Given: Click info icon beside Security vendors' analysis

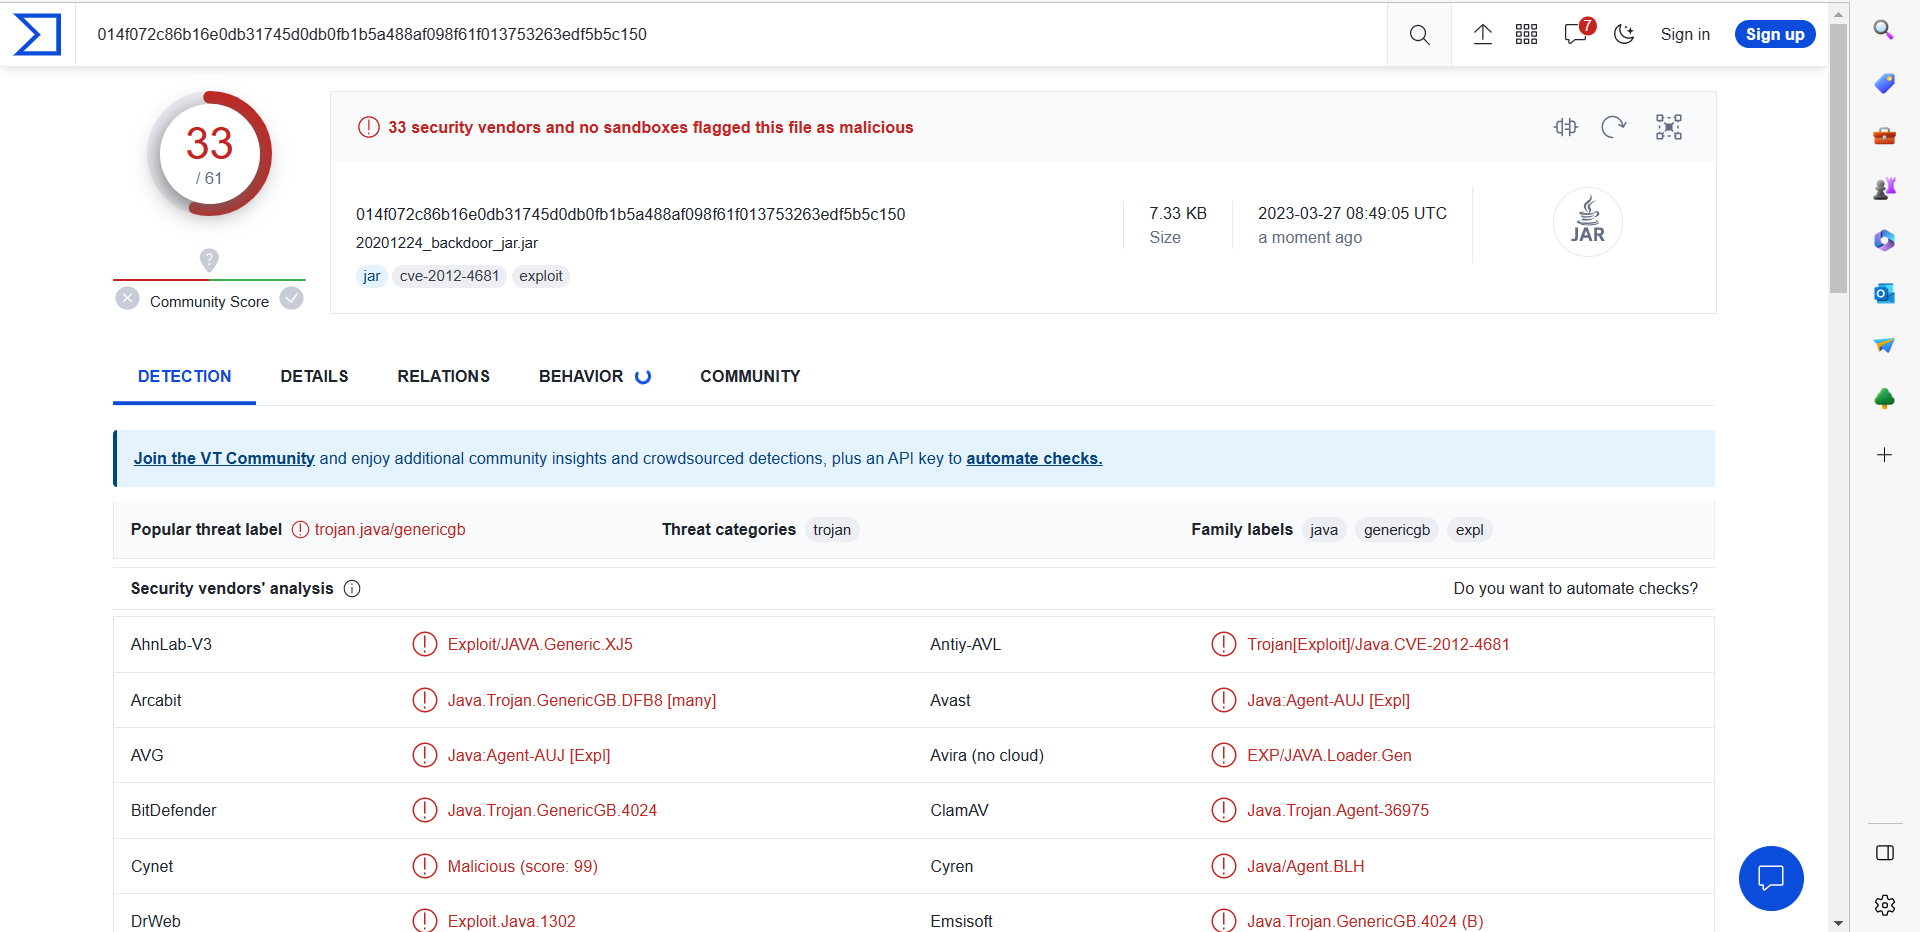Looking at the screenshot, I should [x=352, y=589].
